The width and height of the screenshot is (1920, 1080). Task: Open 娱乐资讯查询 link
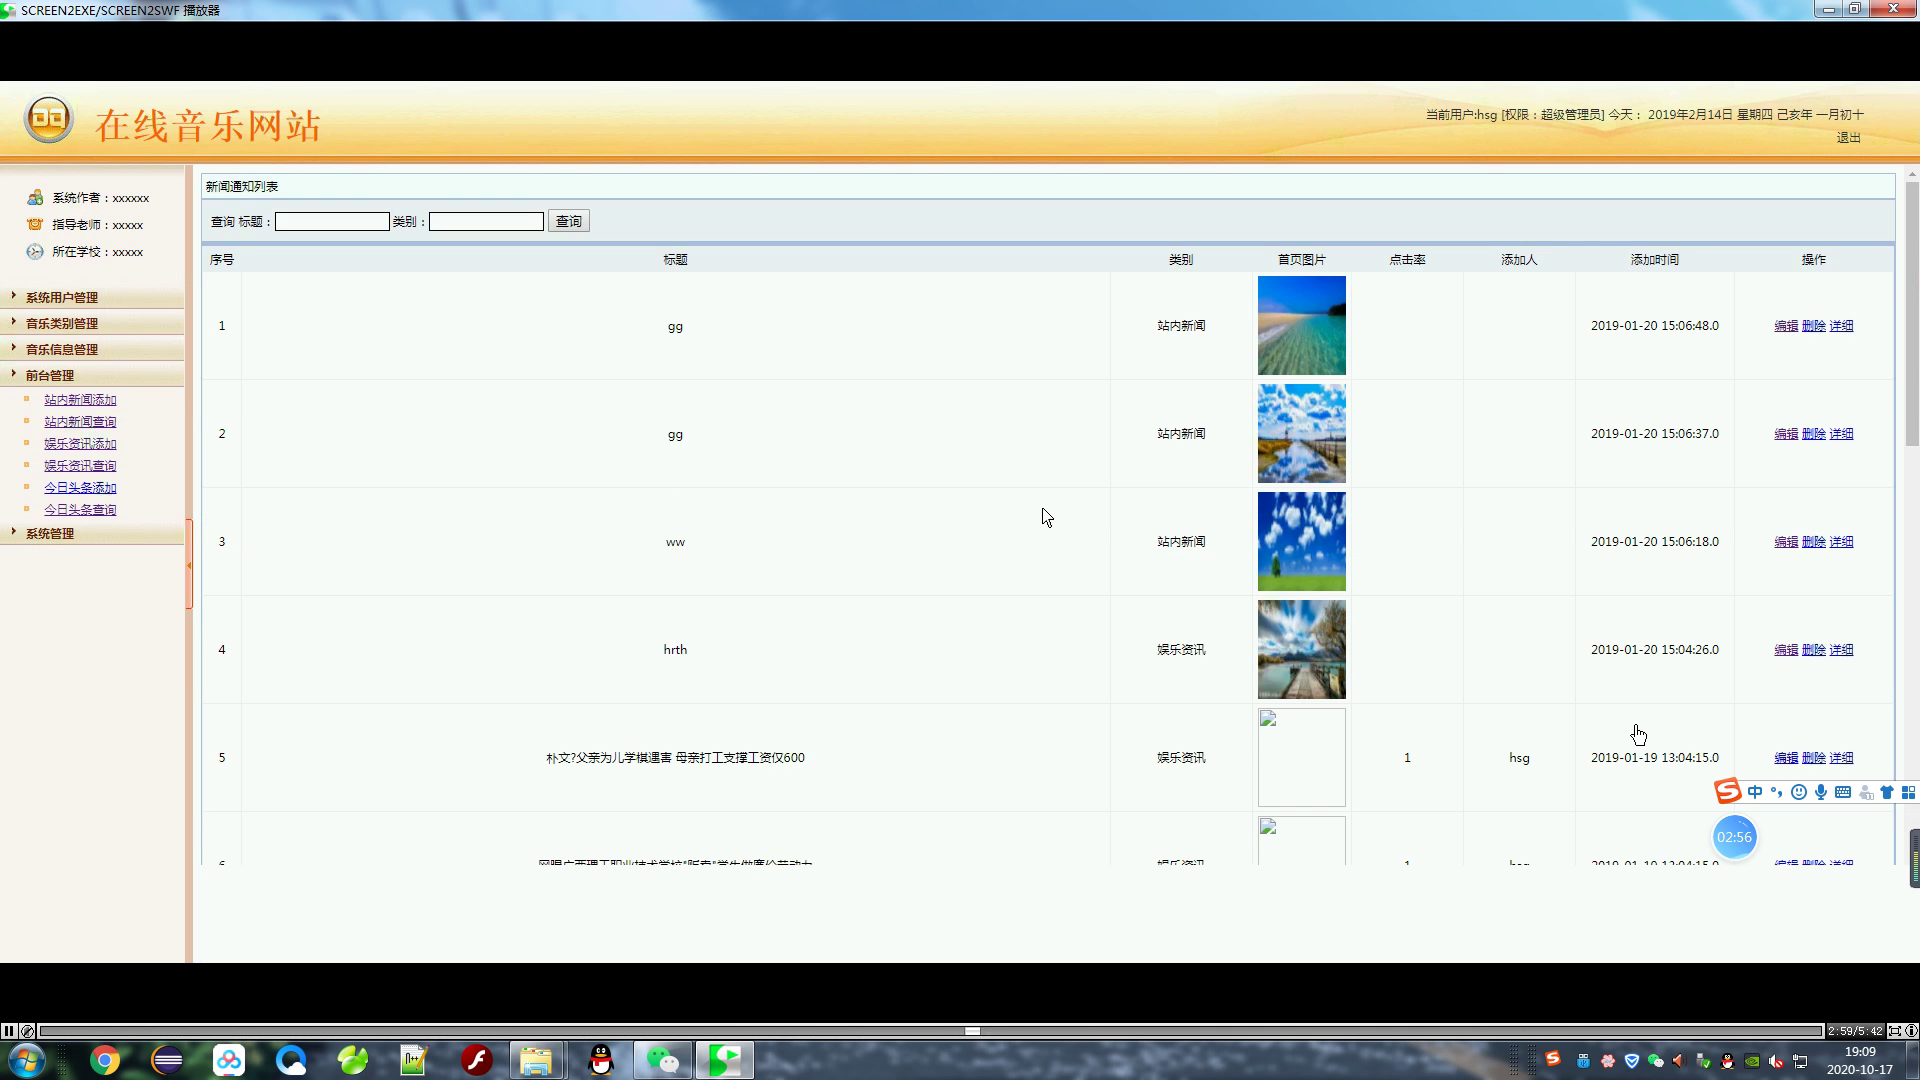tap(80, 466)
